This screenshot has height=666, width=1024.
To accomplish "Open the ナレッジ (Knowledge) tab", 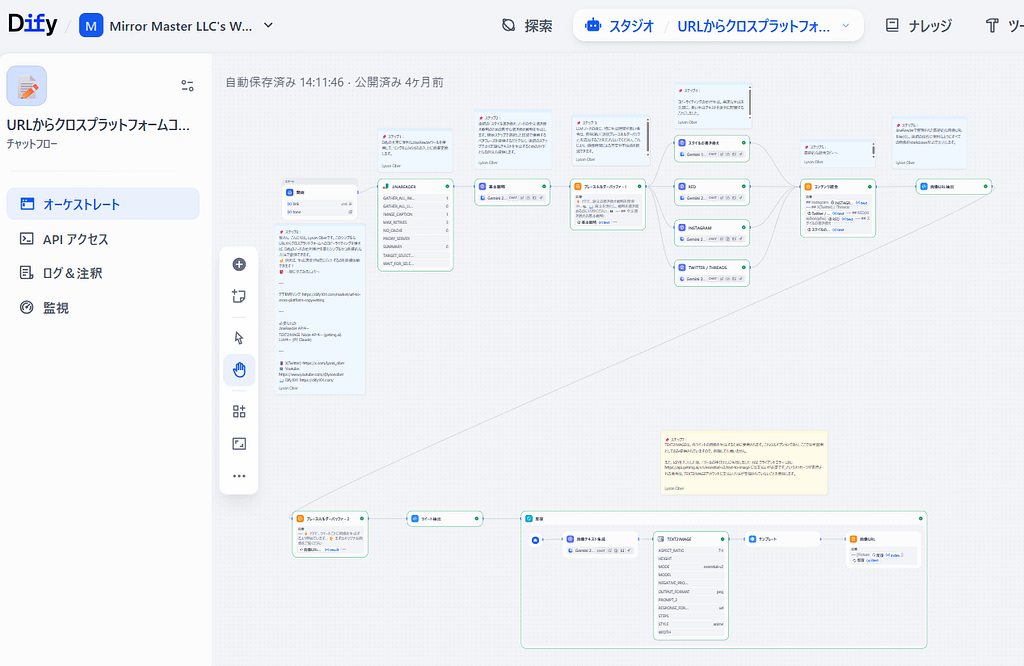I will click(918, 26).
